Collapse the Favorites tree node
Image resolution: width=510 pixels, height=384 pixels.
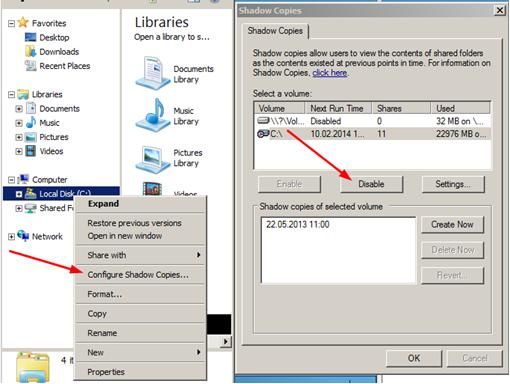click(x=11, y=23)
